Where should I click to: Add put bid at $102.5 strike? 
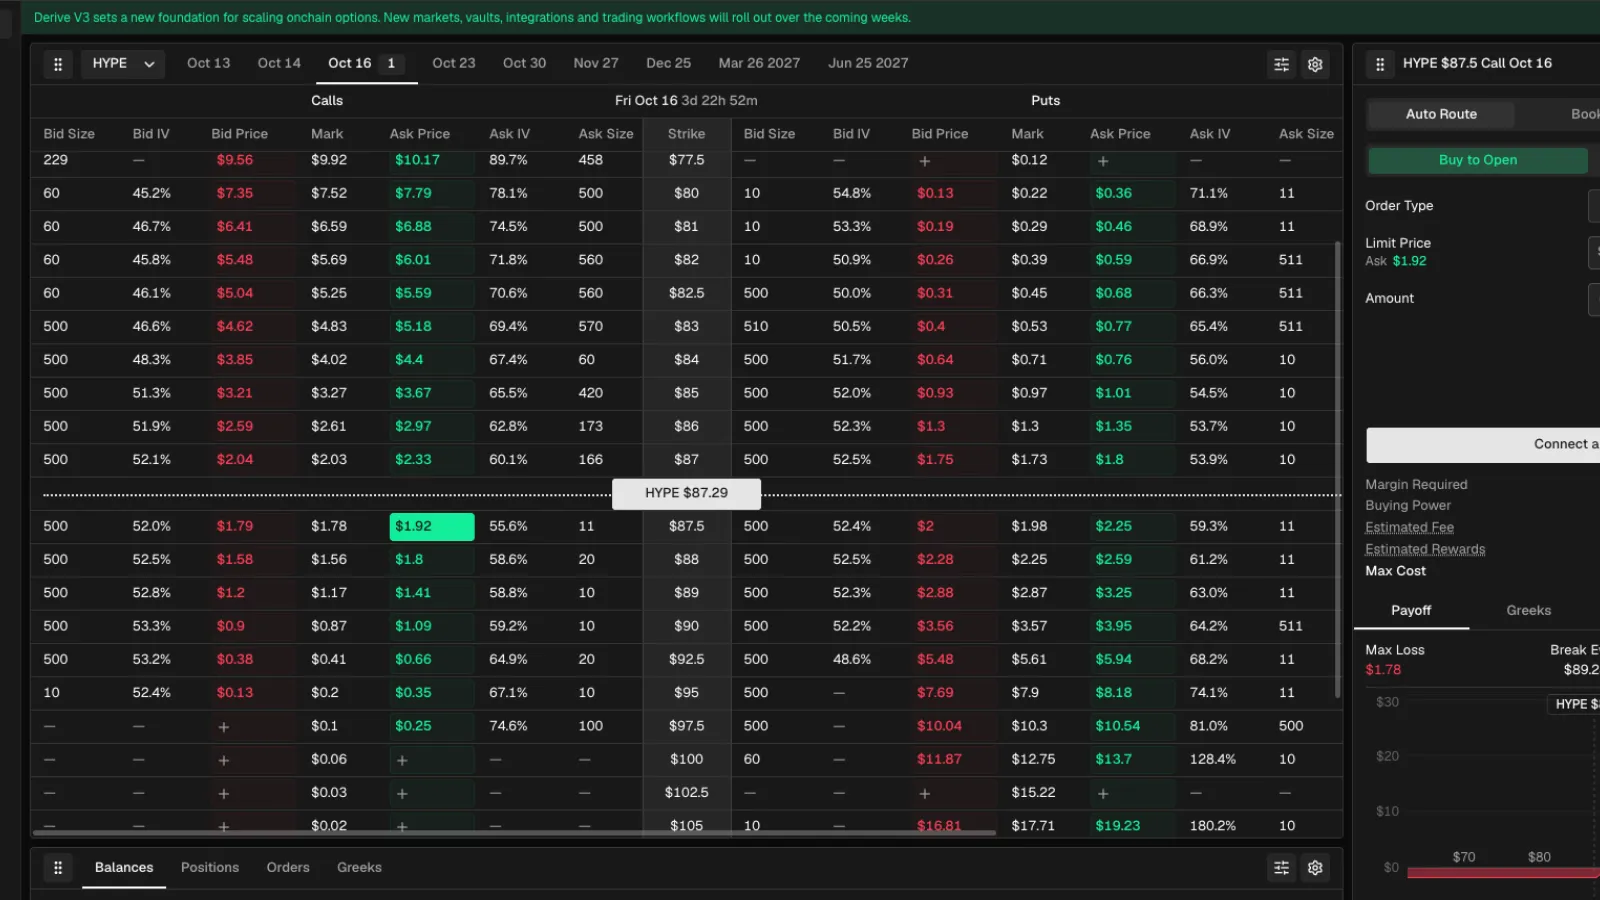click(925, 793)
